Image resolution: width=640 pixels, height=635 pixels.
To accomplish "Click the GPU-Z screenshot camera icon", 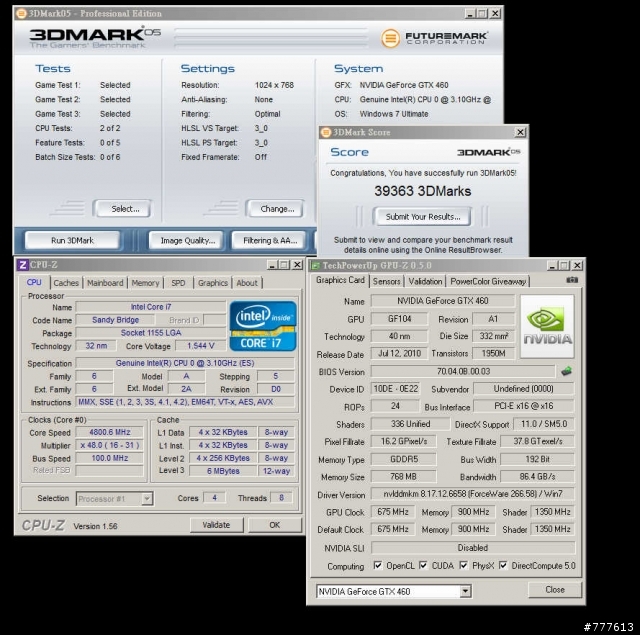I will click(x=572, y=280).
